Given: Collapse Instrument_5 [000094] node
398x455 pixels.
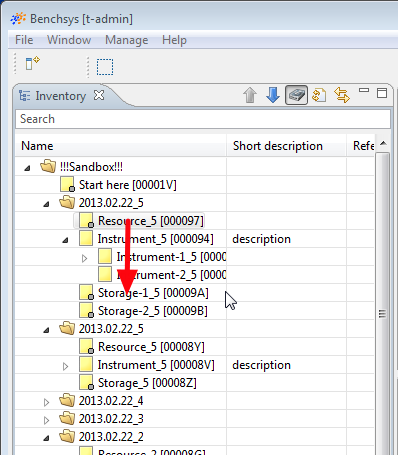Looking at the screenshot, I should coord(66,240).
